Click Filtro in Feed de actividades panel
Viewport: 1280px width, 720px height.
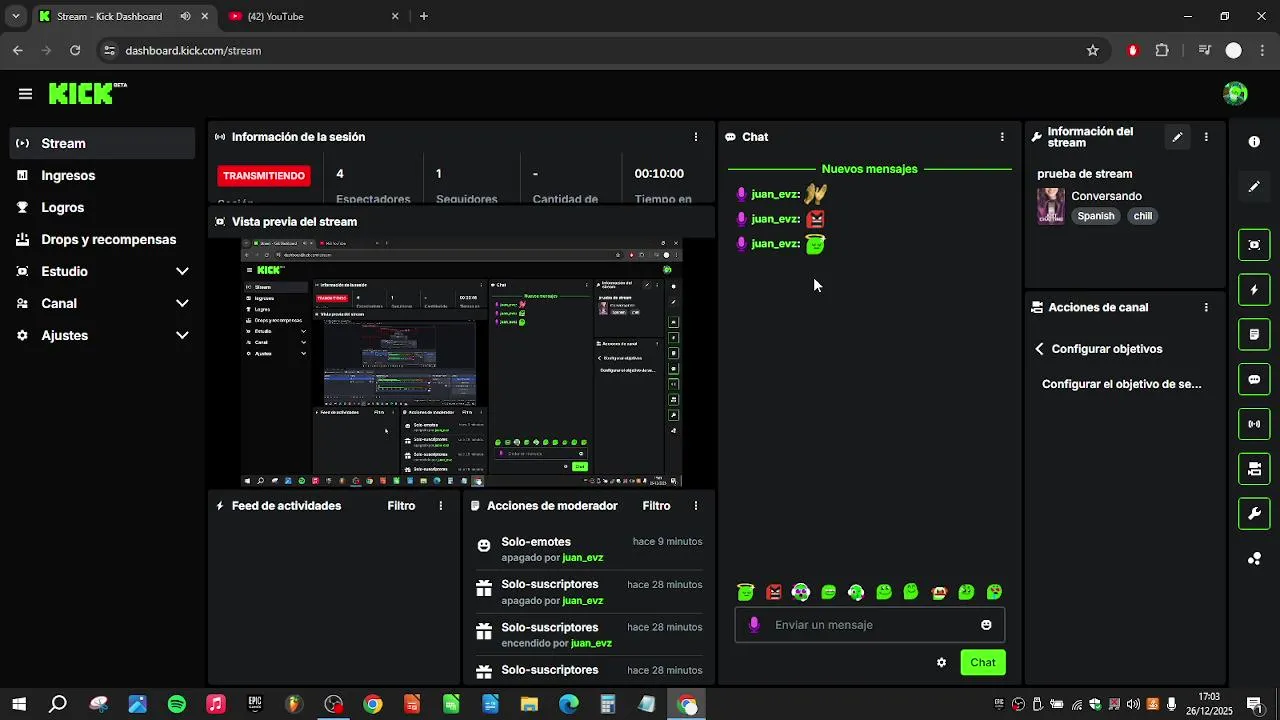click(401, 506)
